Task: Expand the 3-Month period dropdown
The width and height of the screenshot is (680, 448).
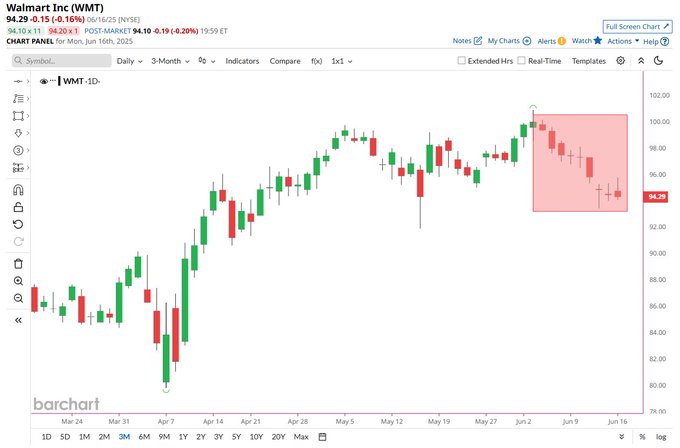Action: click(171, 61)
